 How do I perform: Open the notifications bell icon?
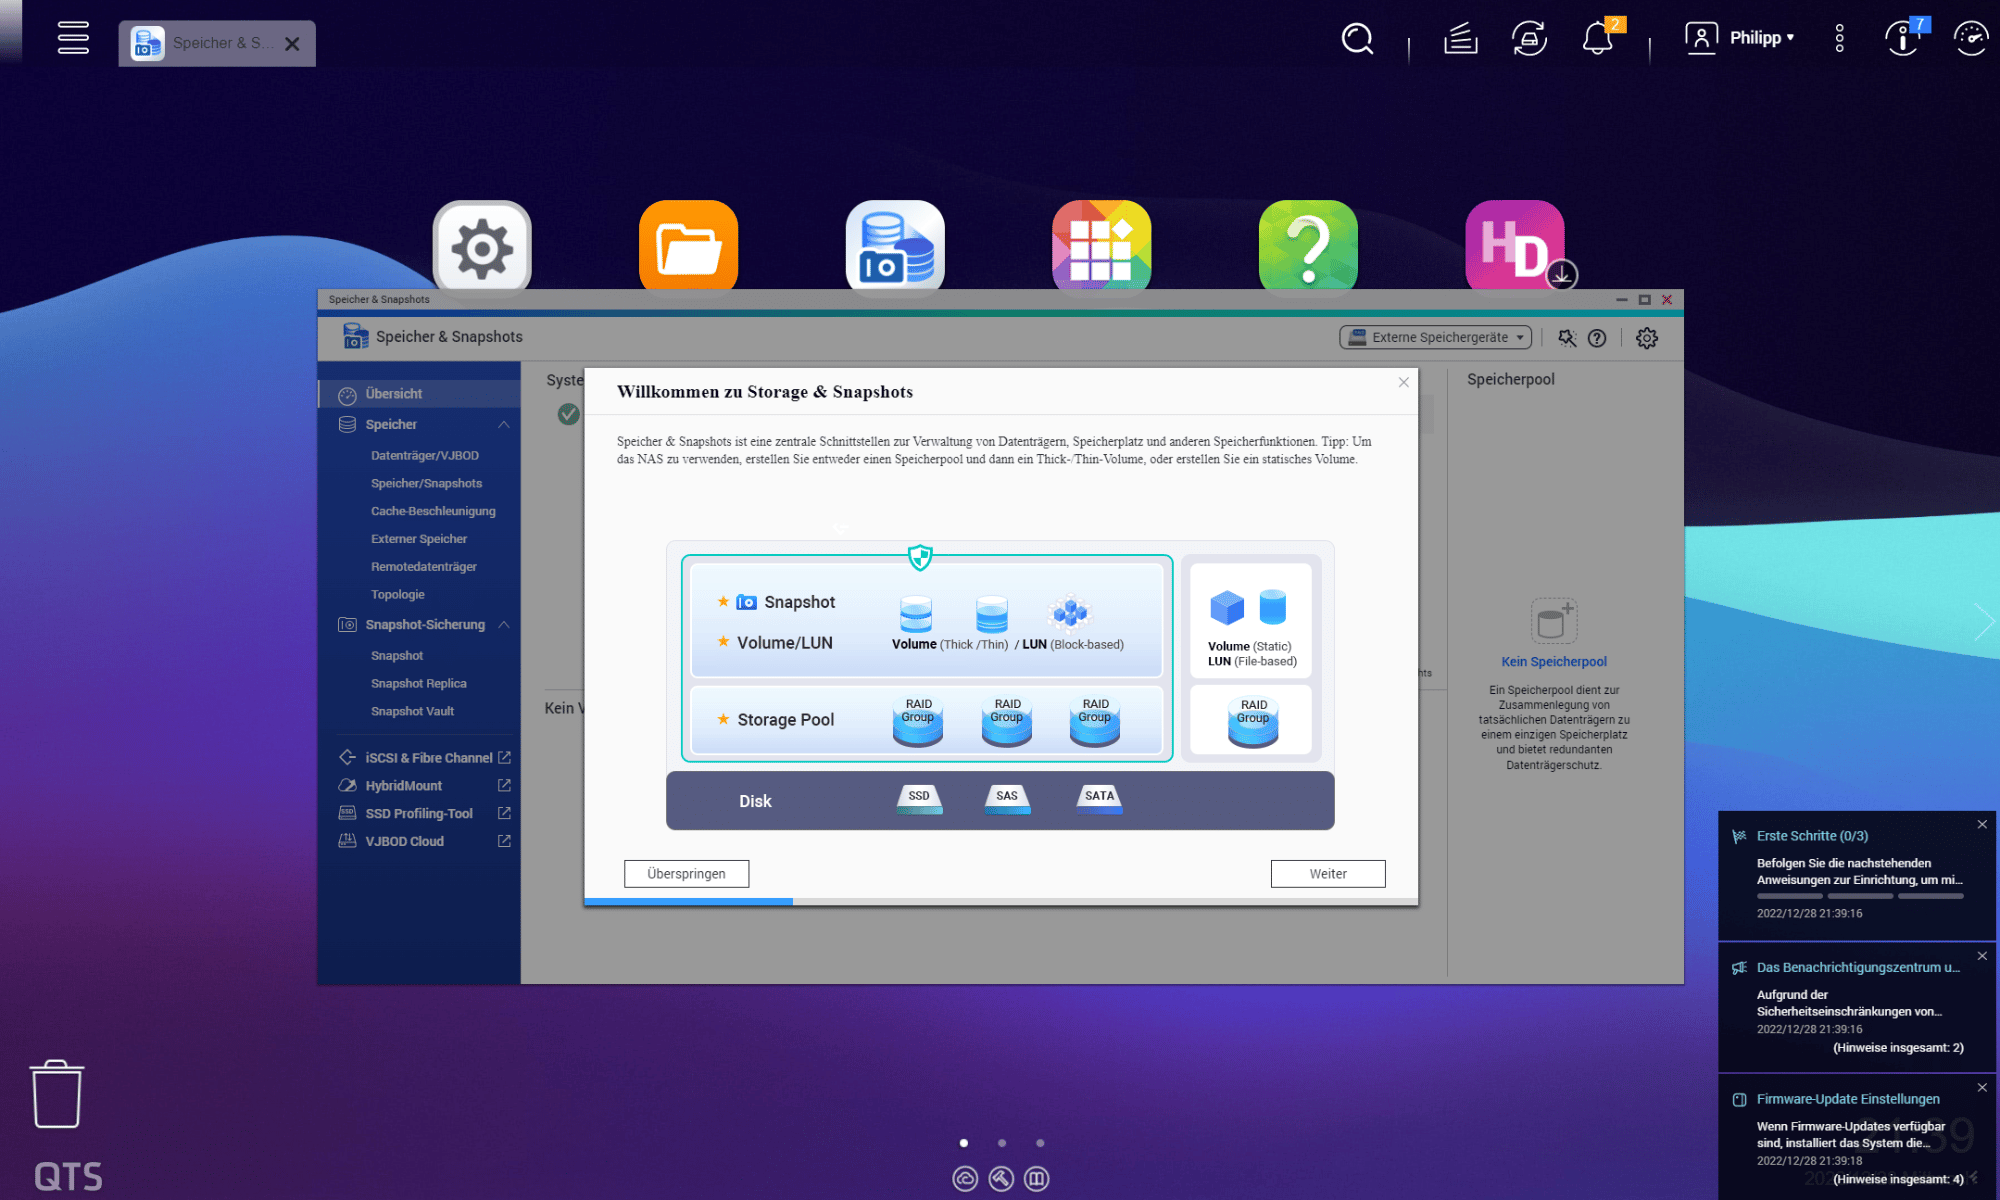1597,39
